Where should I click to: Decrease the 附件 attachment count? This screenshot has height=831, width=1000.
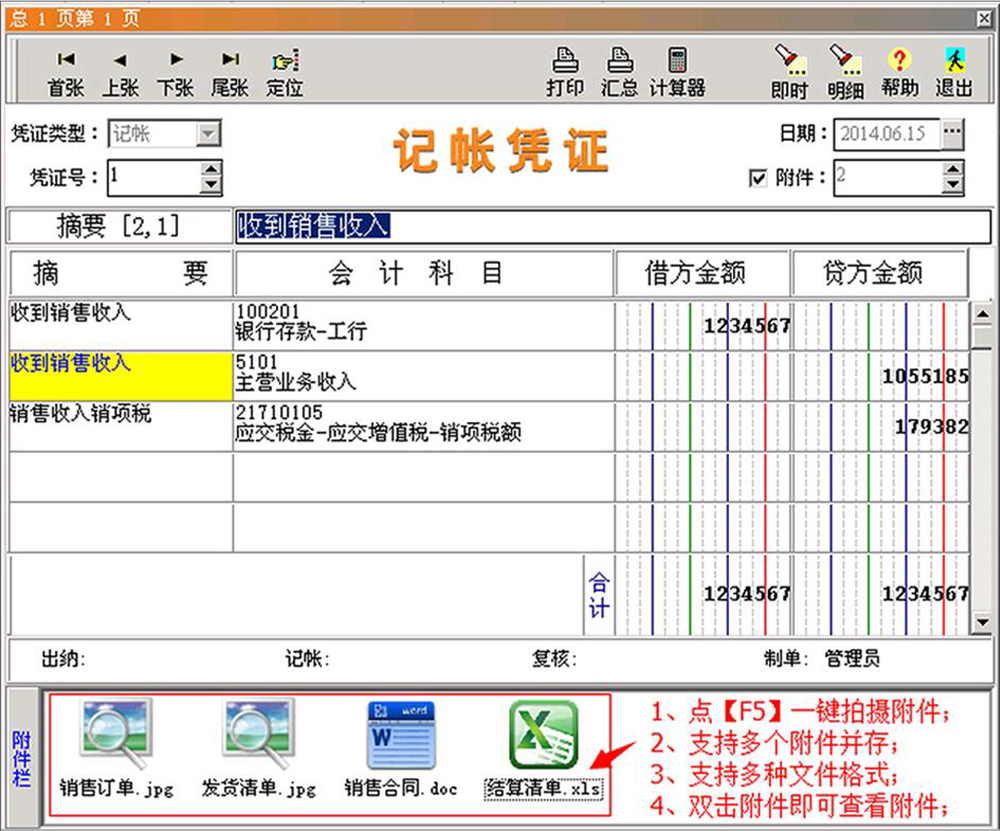click(953, 186)
